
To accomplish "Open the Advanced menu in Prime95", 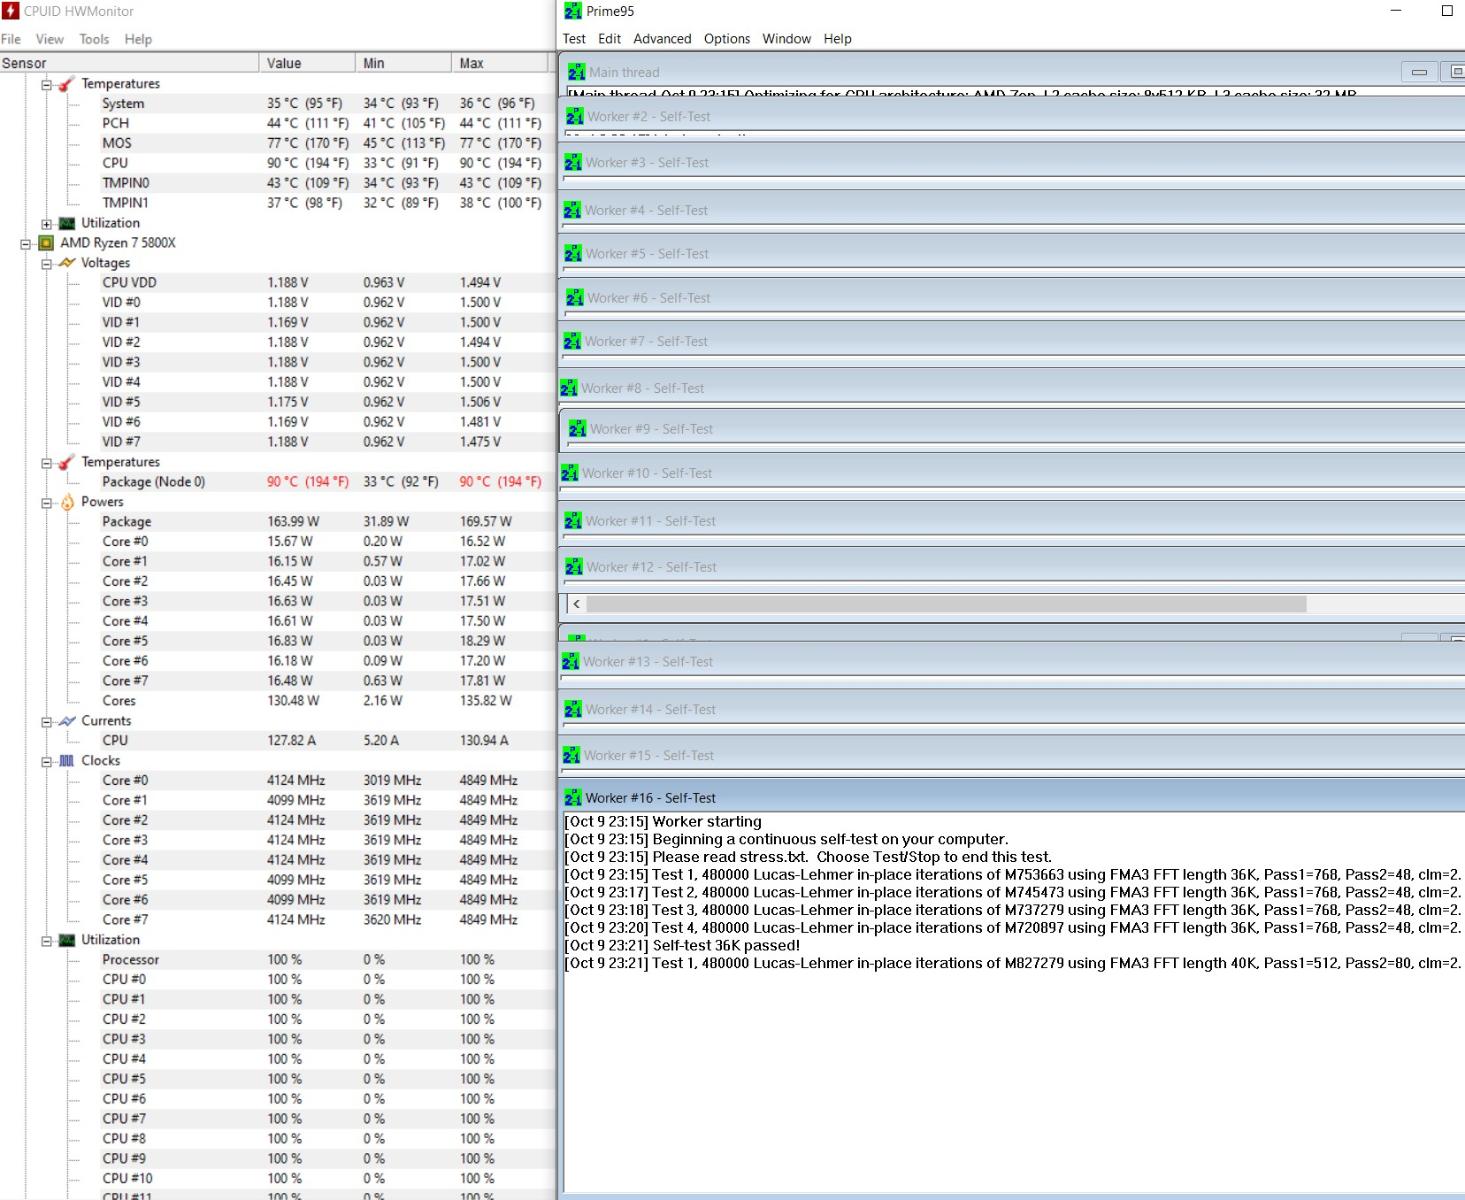I will [x=662, y=39].
